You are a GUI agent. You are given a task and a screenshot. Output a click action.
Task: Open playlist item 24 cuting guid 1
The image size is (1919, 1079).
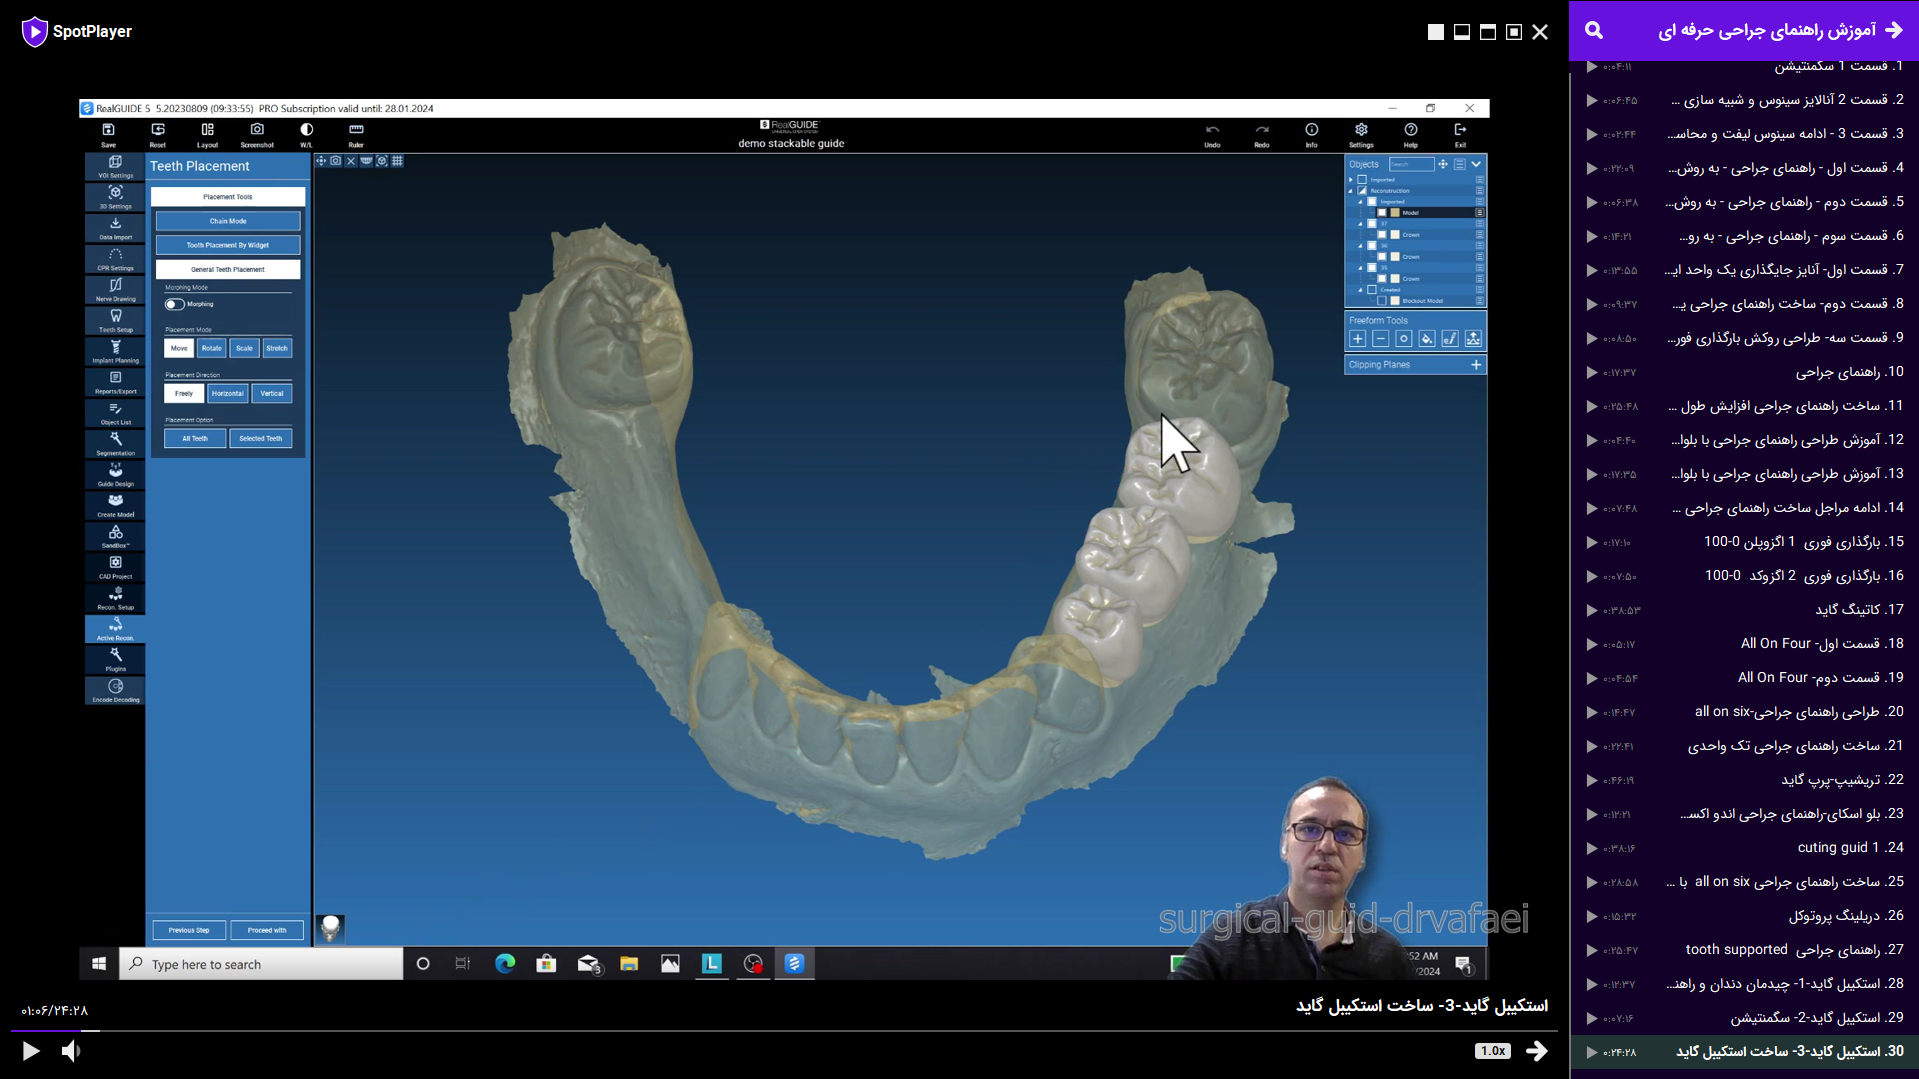click(x=1744, y=848)
